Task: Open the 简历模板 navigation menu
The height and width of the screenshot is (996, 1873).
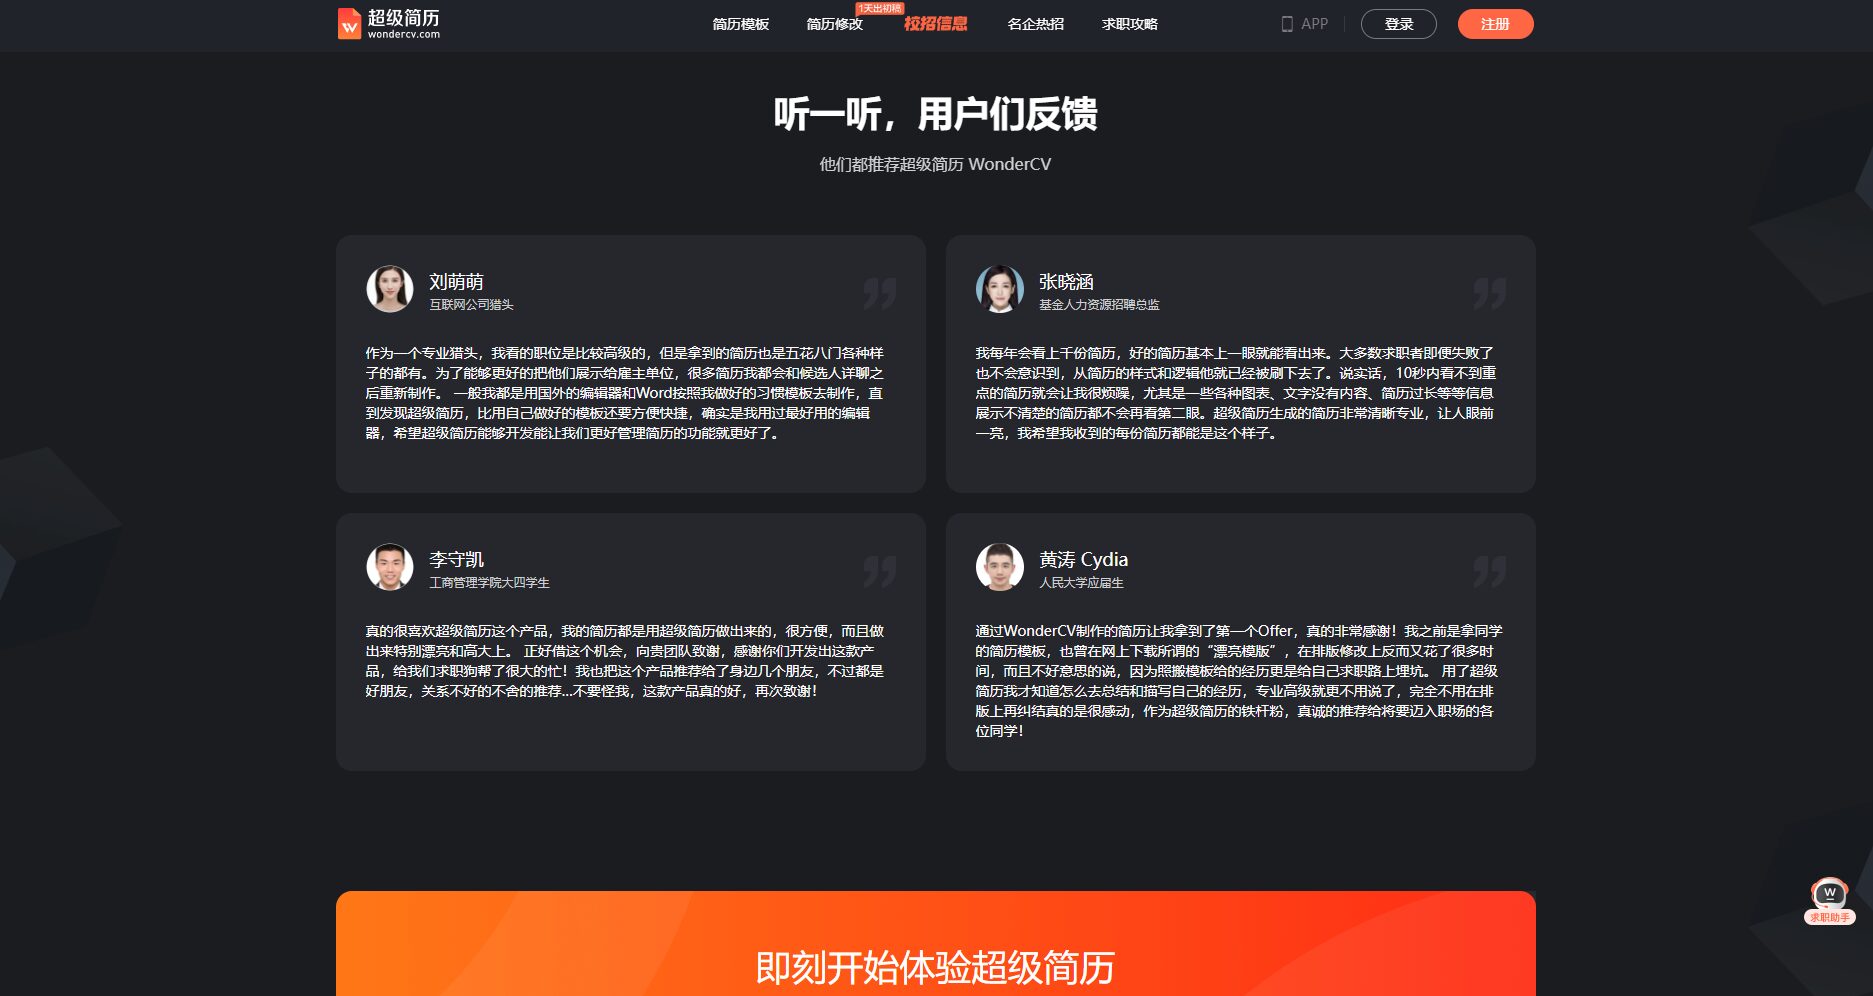Action: (739, 24)
